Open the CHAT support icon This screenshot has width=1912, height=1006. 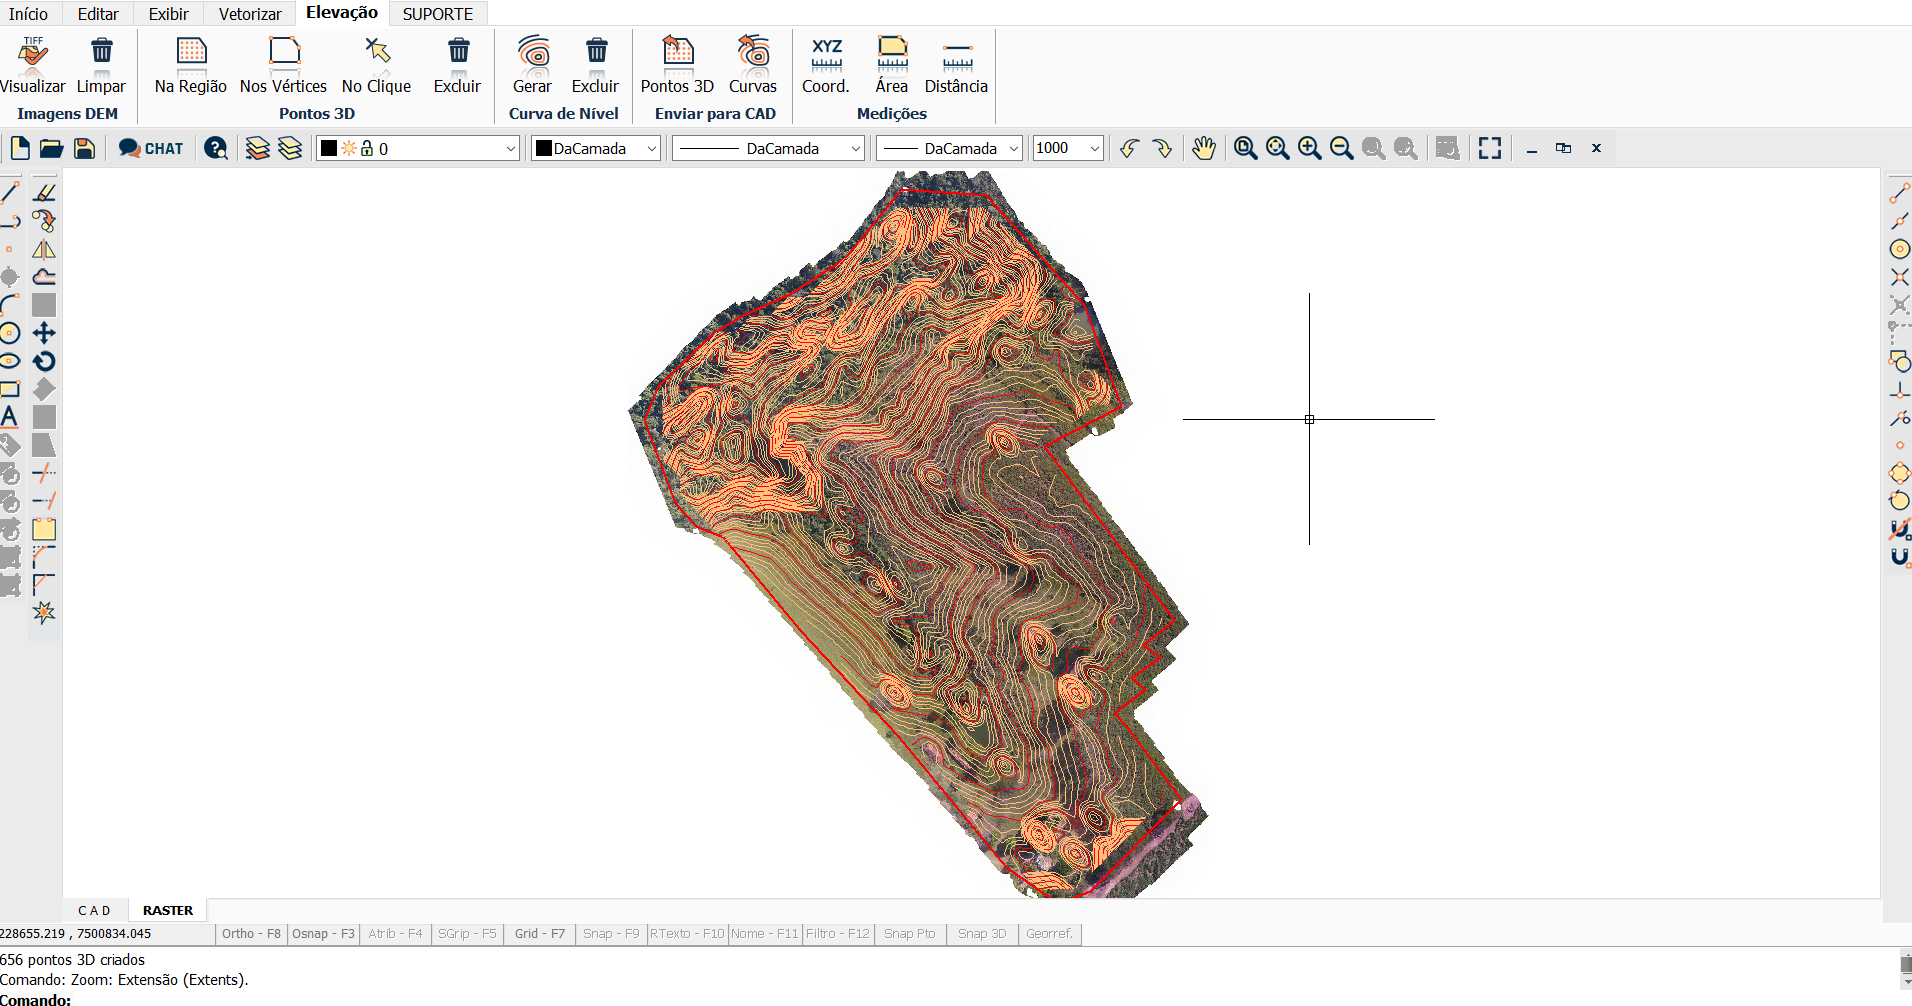(151, 149)
